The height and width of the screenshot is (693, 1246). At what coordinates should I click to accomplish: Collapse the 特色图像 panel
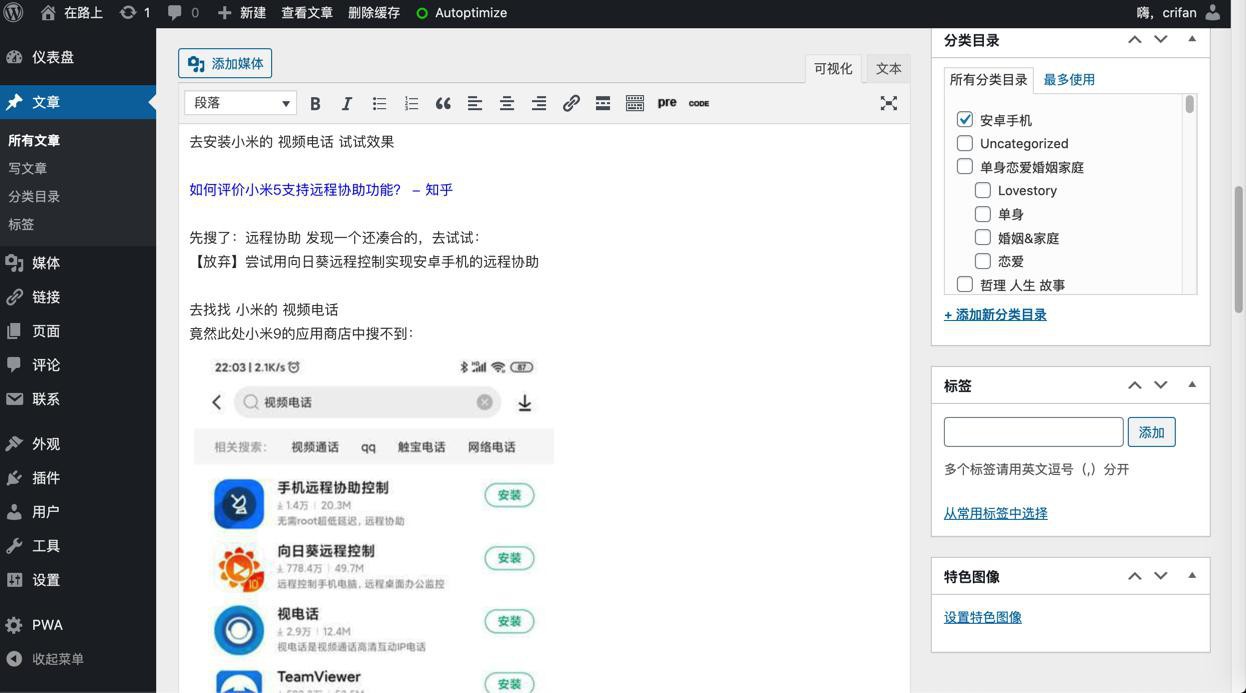pyautogui.click(x=1192, y=575)
